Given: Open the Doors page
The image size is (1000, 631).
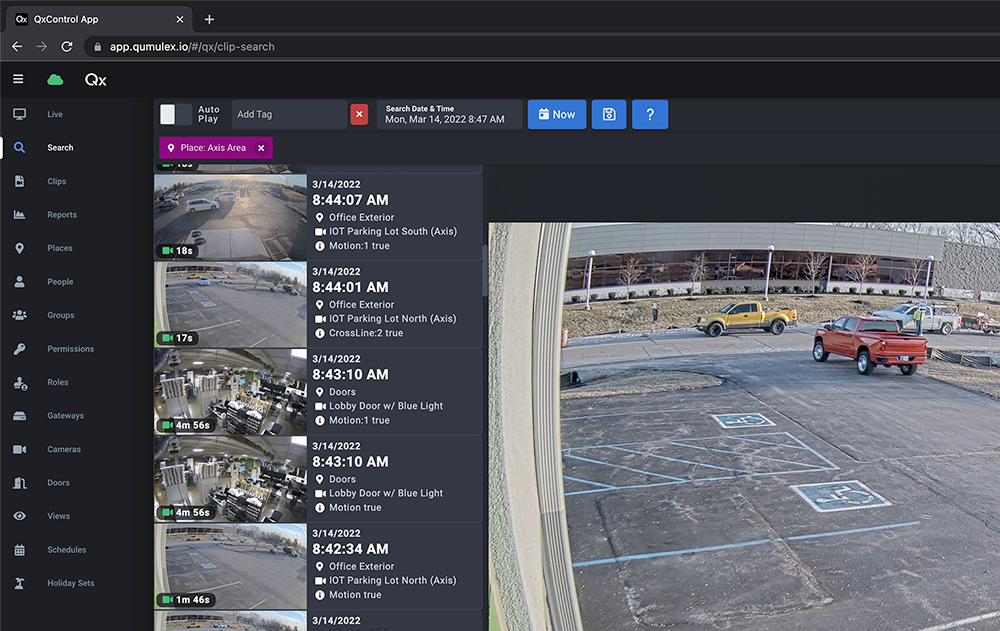Looking at the screenshot, I should tap(58, 483).
